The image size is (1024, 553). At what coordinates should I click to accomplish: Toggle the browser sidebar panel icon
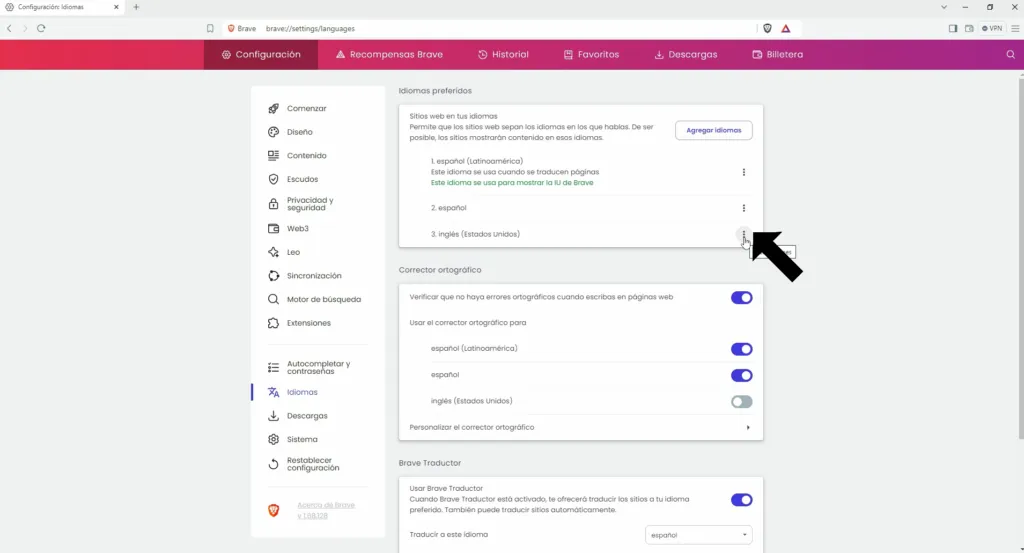coord(953,29)
